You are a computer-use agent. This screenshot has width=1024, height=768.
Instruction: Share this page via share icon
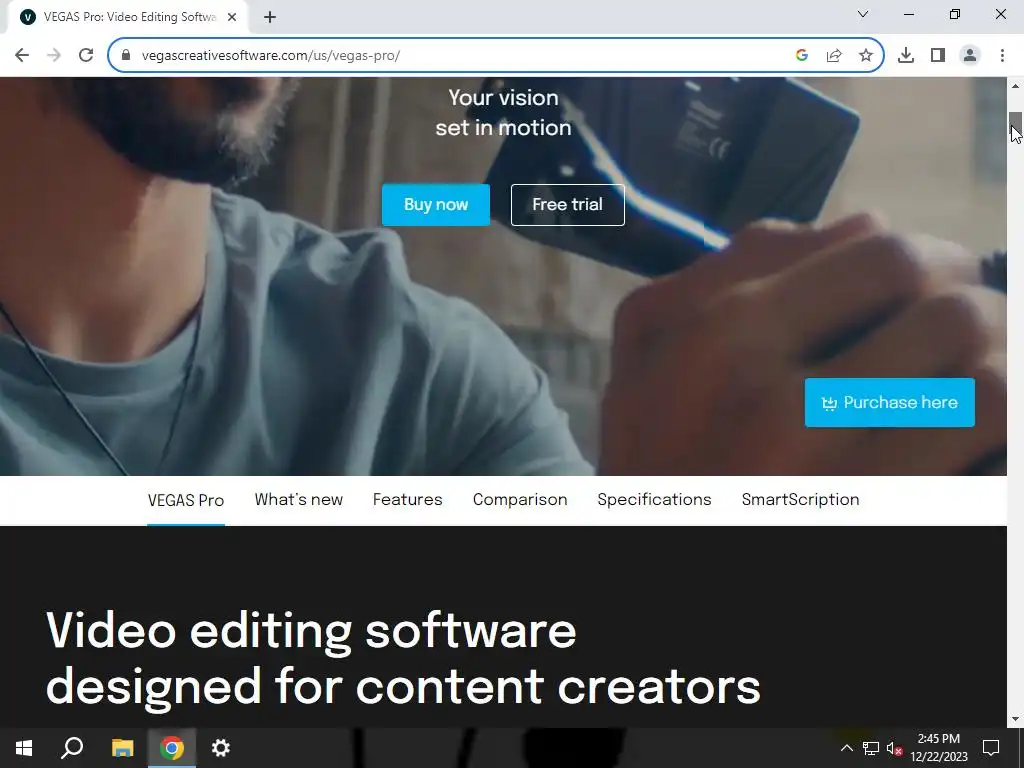pos(834,56)
